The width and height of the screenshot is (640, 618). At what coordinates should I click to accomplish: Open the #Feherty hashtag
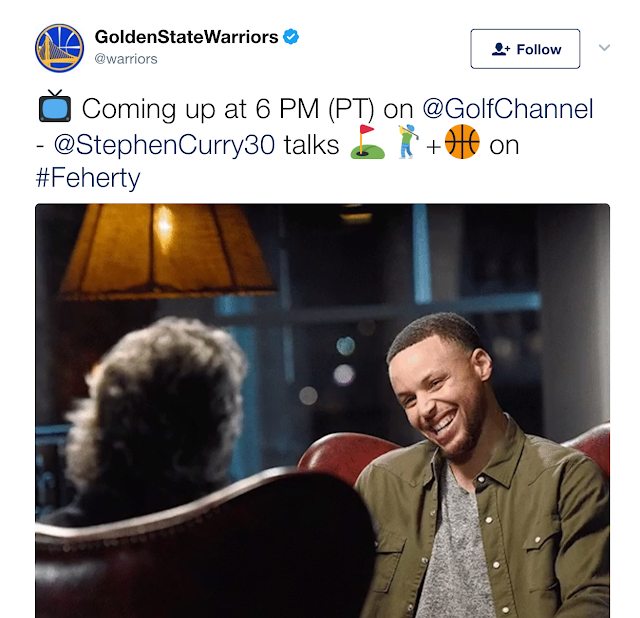pyautogui.click(x=88, y=178)
